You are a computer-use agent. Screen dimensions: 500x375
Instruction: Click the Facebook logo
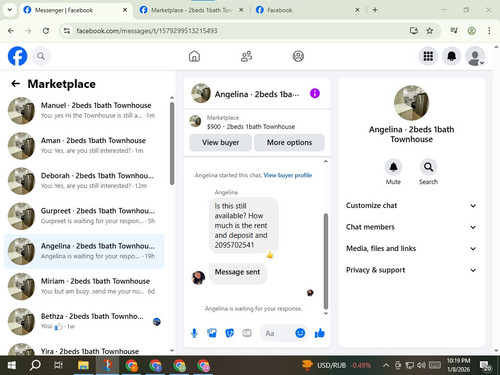pyautogui.click(x=17, y=56)
